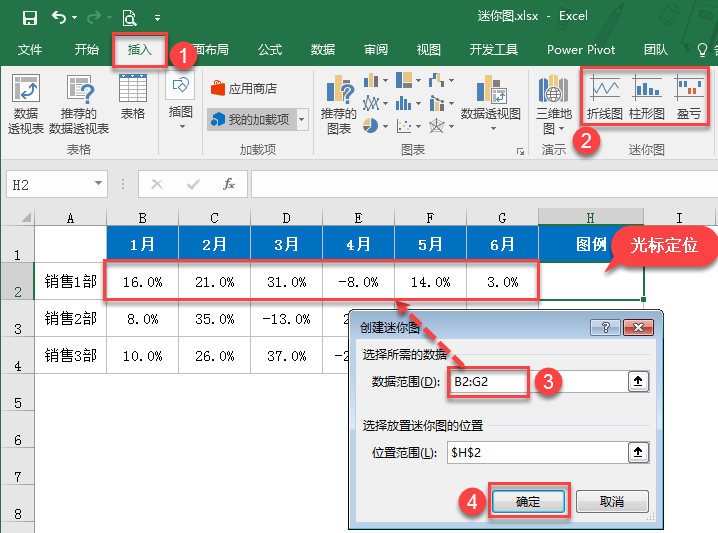718x533 pixels.
Task: Click 我的加载项 button
Action: click(251, 120)
